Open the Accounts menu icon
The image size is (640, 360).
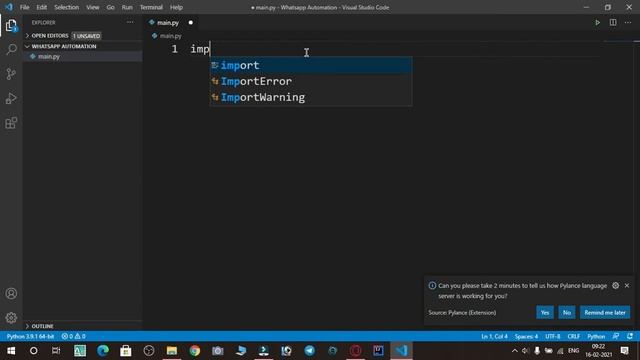pyautogui.click(x=11, y=293)
